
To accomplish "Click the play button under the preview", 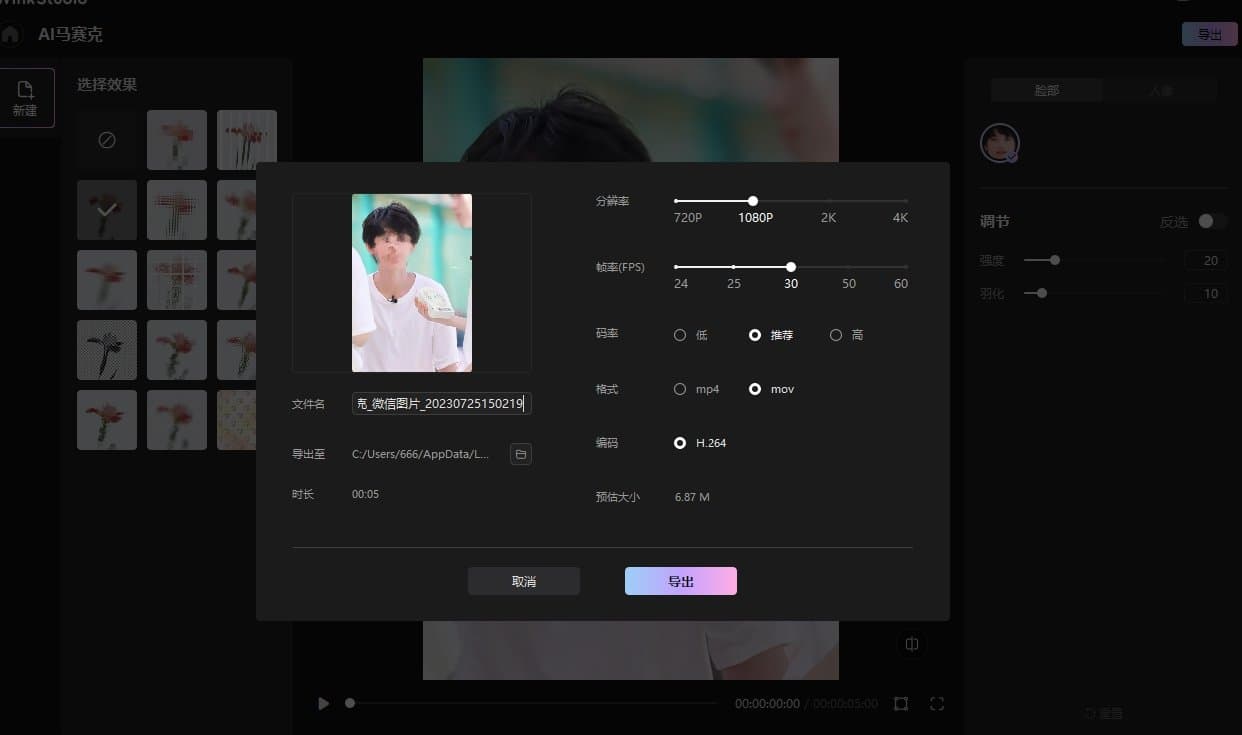I will (323, 703).
